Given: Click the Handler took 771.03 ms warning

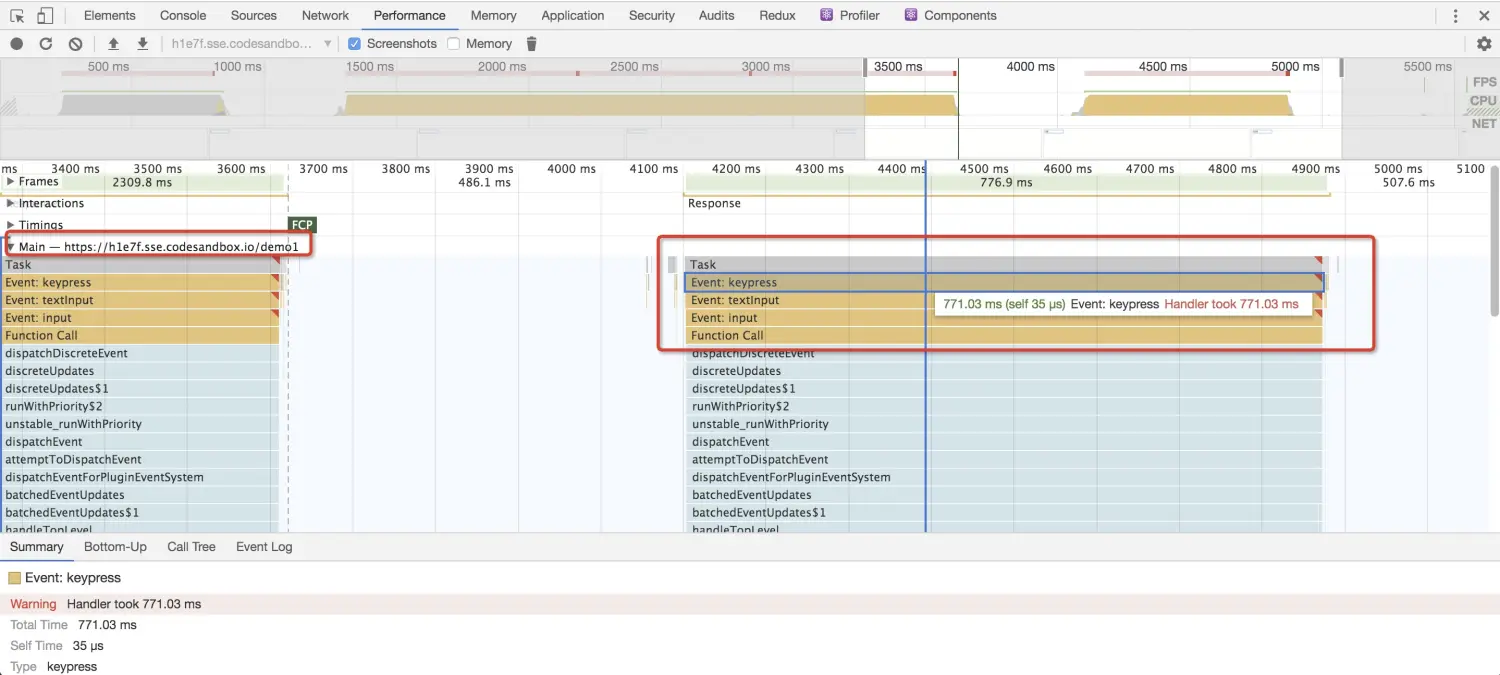Looking at the screenshot, I should coord(134,604).
